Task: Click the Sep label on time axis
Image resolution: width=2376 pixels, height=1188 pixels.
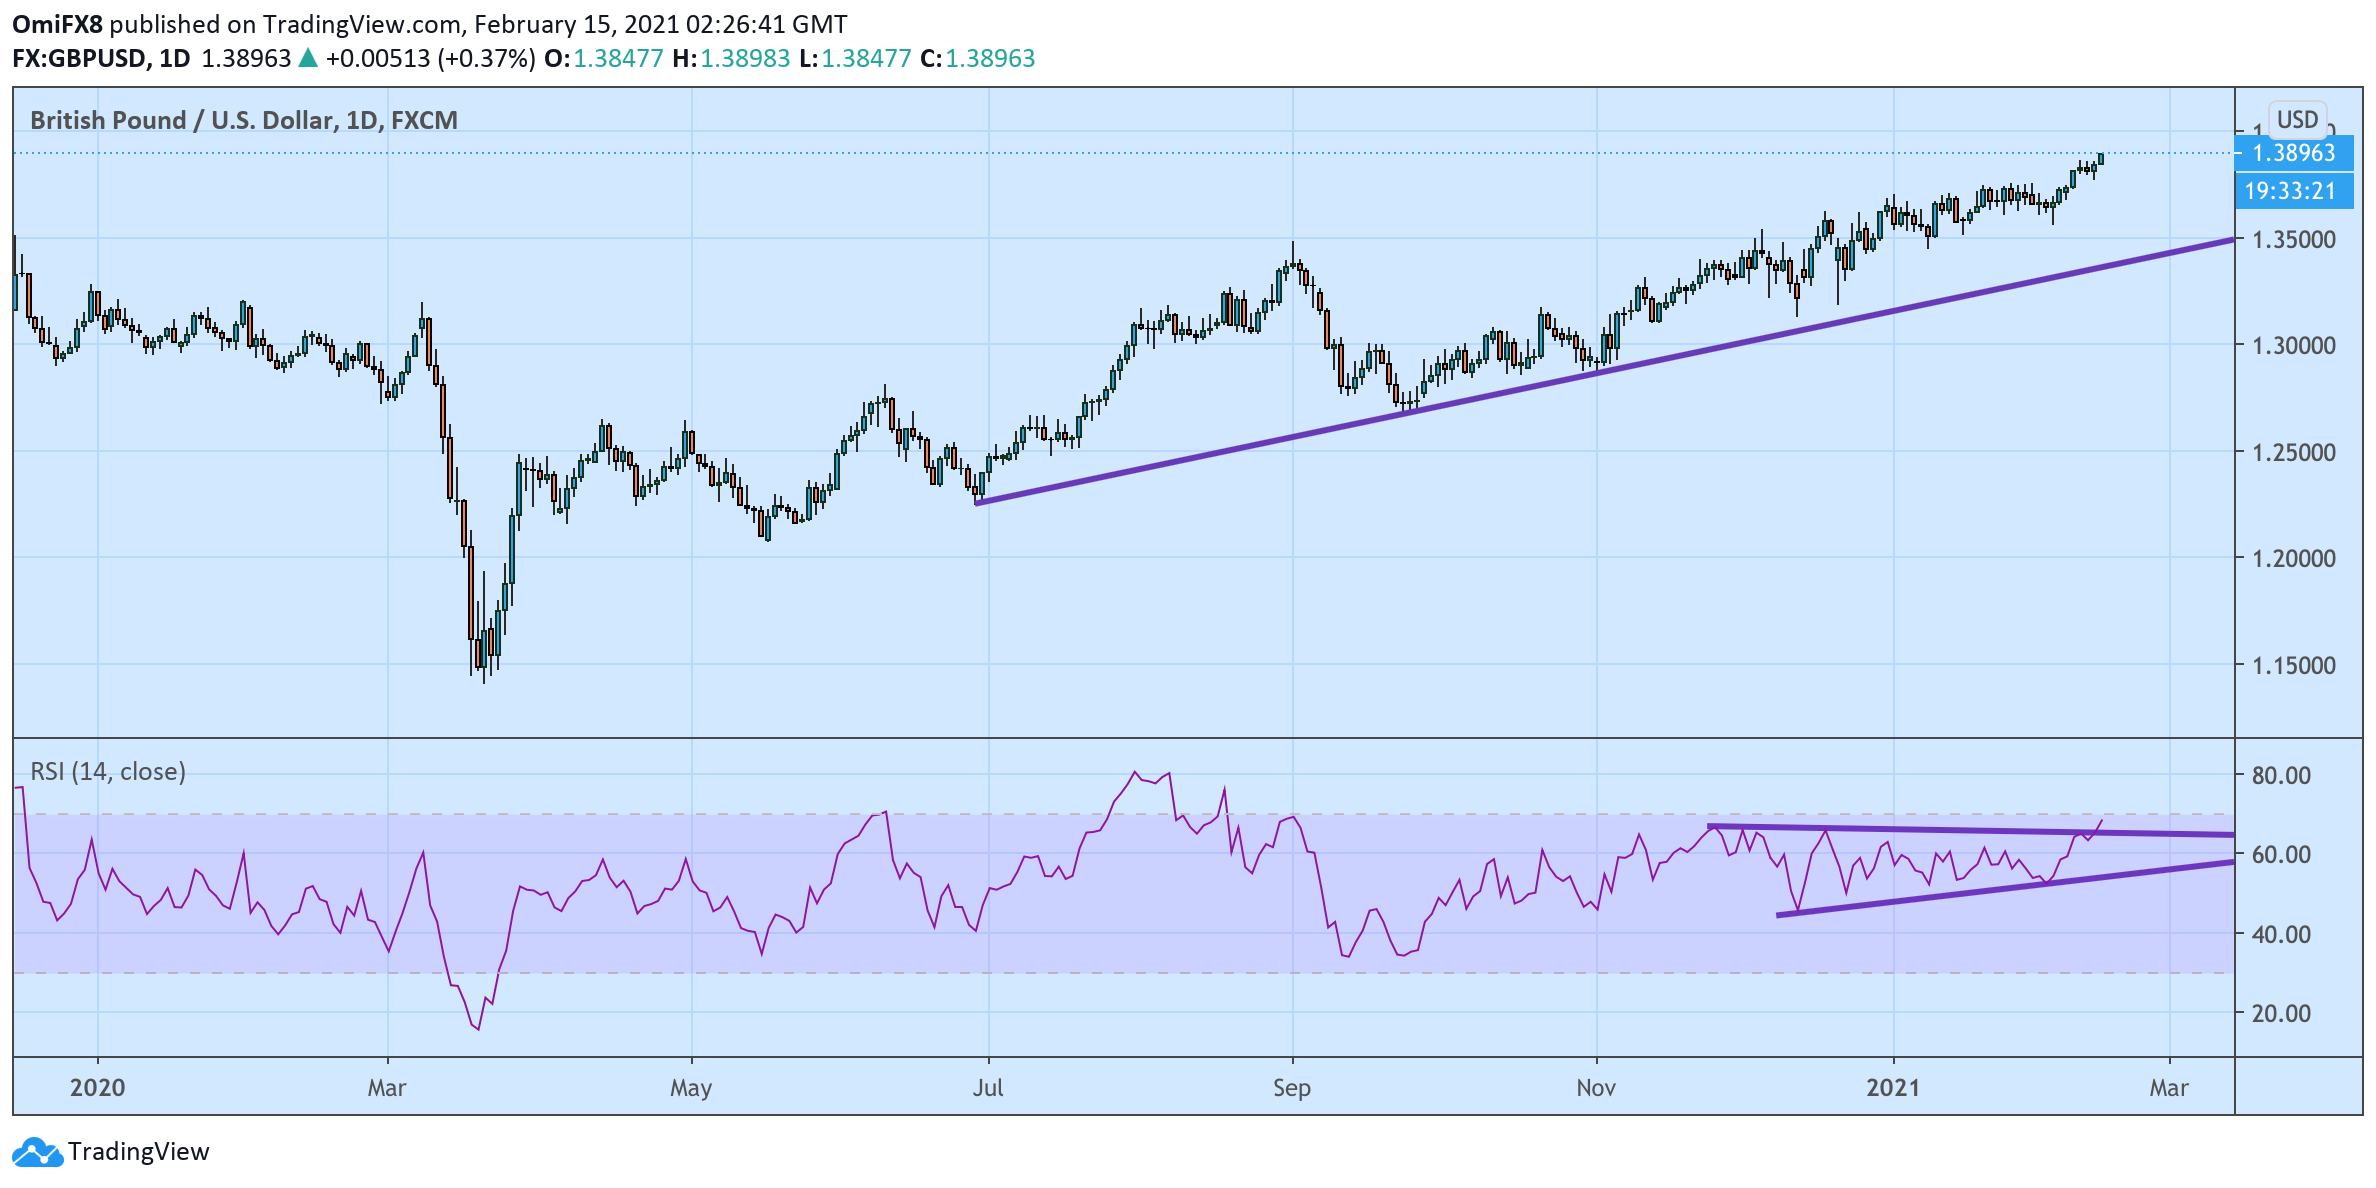Action: 1291,1088
